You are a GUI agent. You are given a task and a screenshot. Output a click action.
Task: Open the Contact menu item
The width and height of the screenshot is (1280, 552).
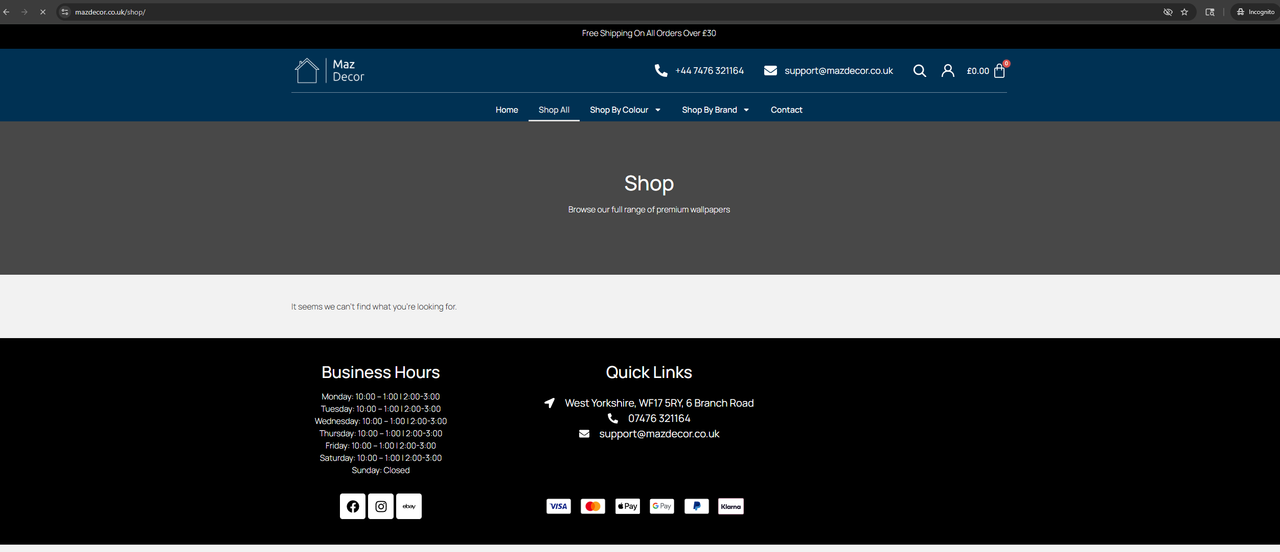(787, 110)
